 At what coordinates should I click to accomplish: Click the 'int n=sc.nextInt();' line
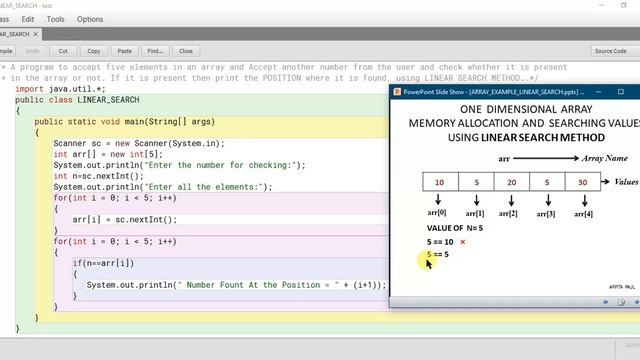coord(98,176)
